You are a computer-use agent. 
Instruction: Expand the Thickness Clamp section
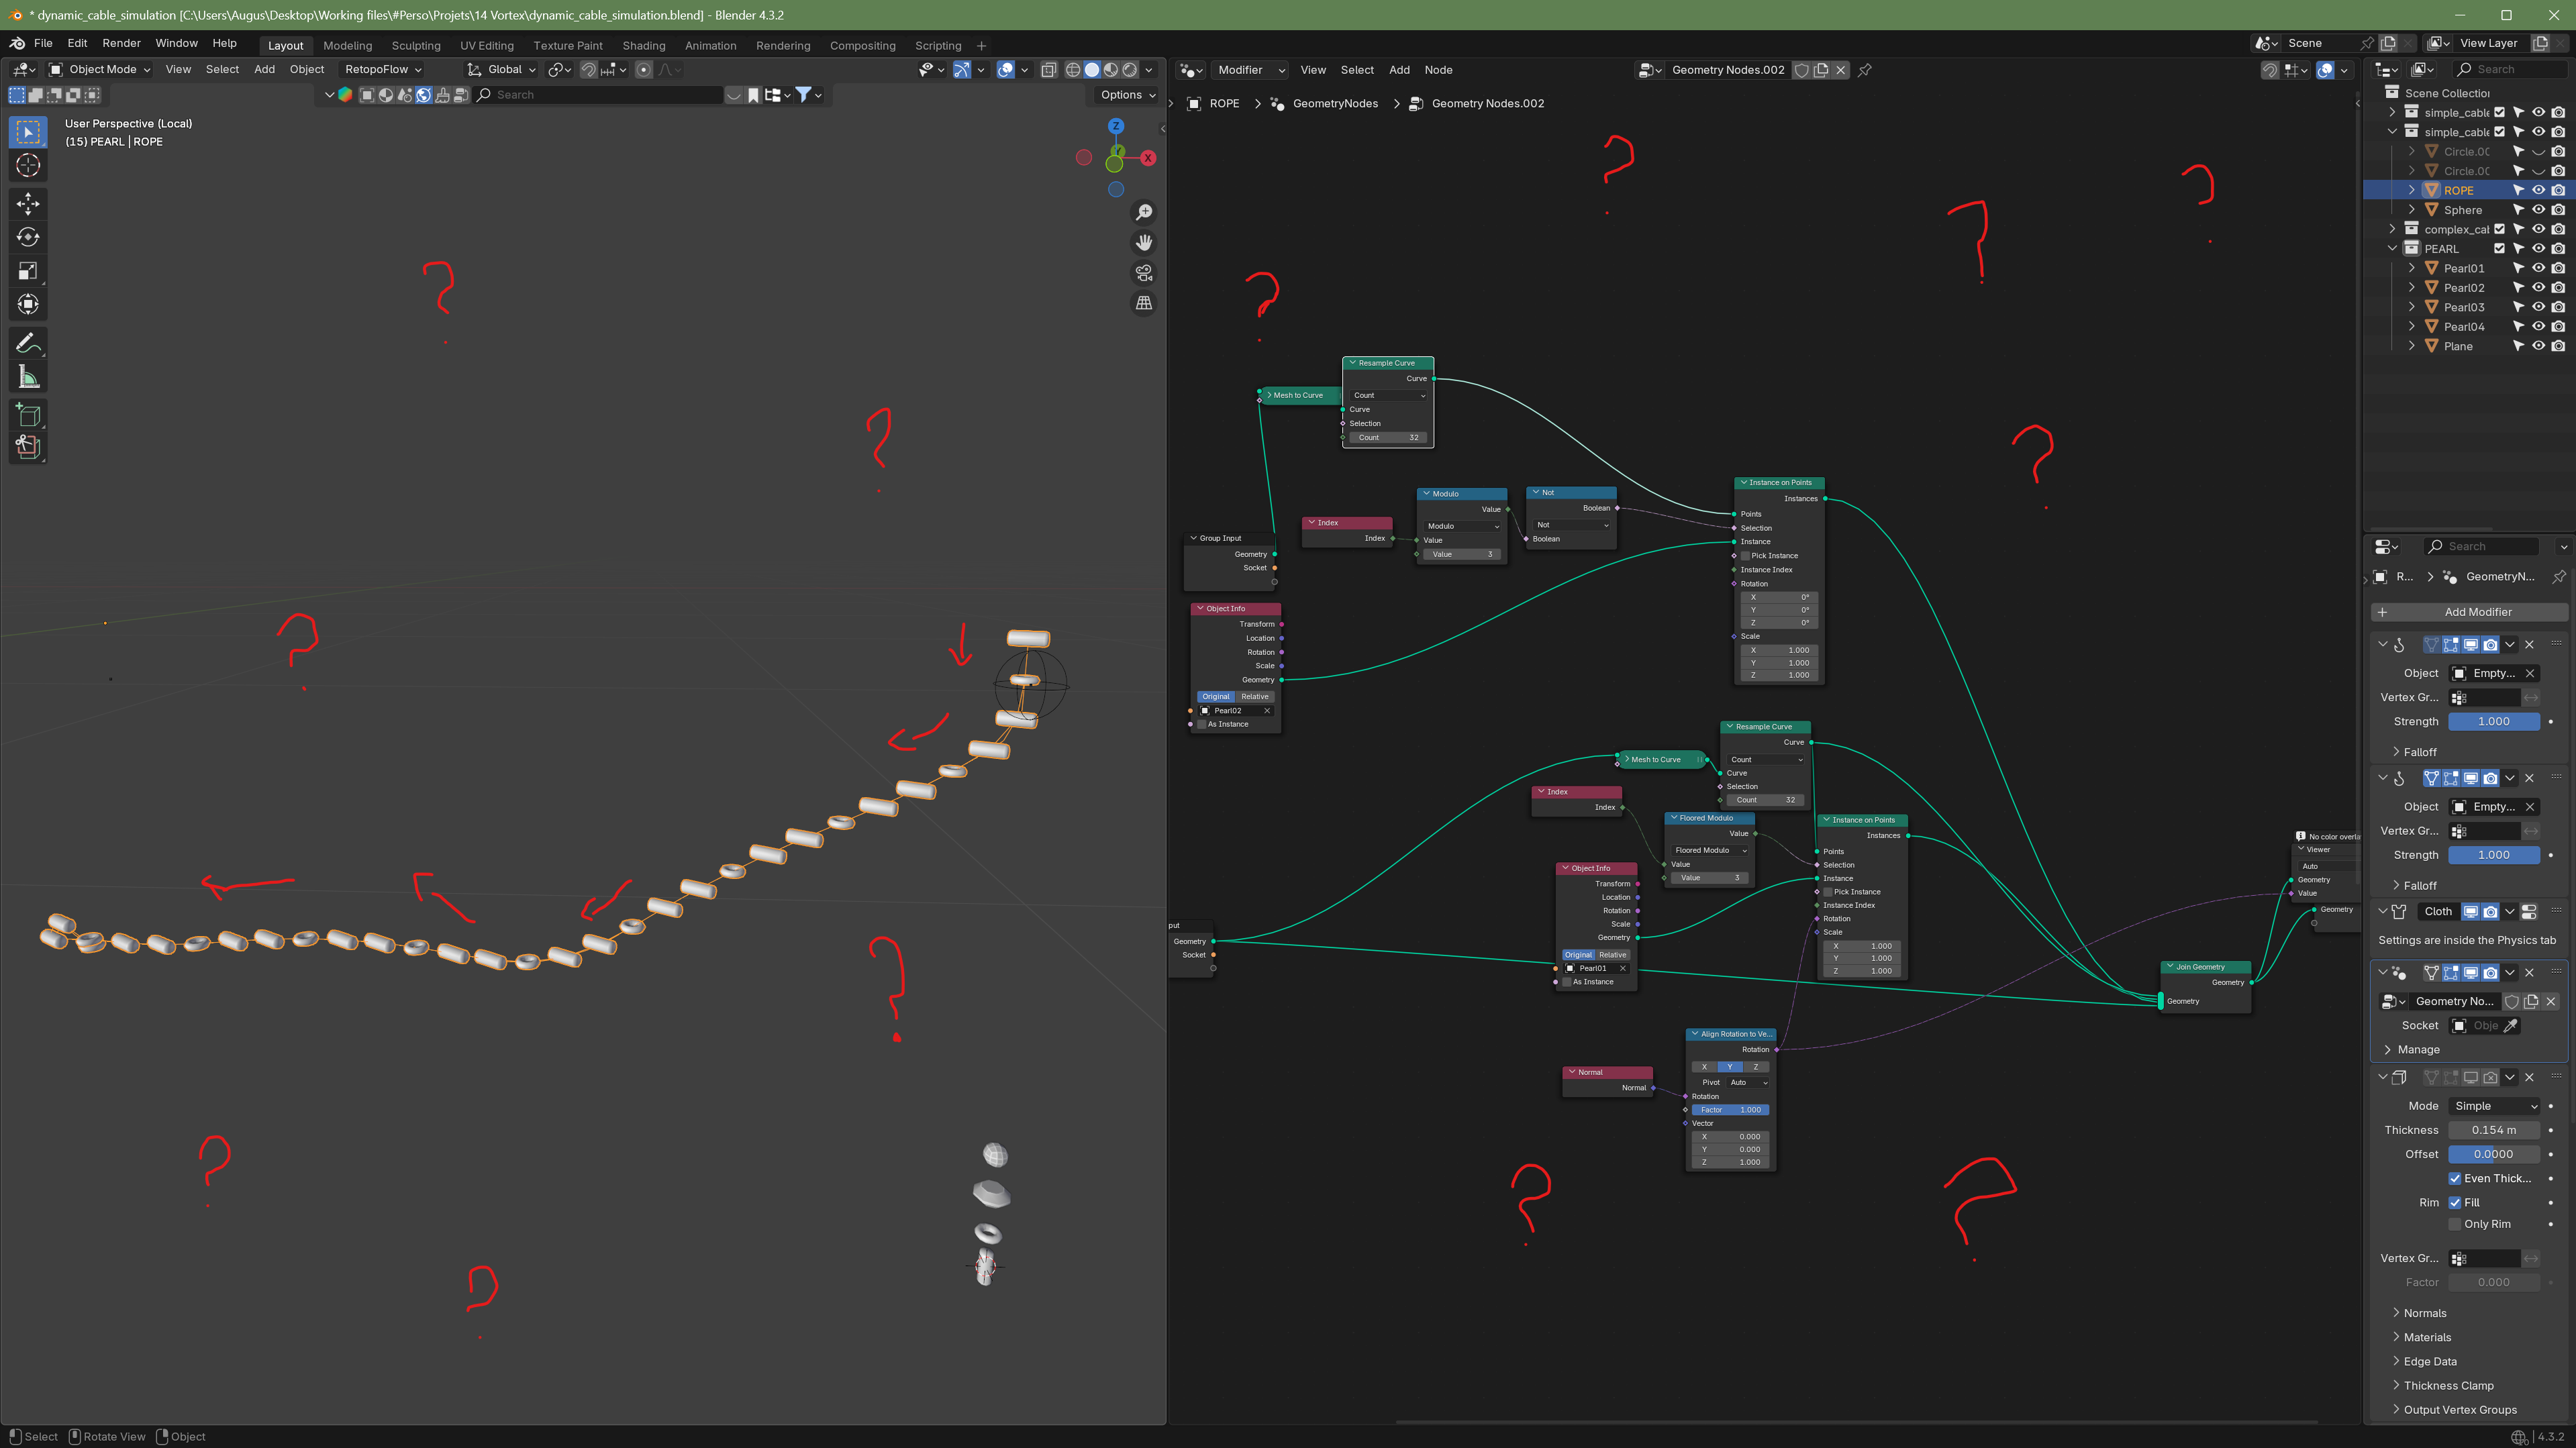click(x=2448, y=1385)
